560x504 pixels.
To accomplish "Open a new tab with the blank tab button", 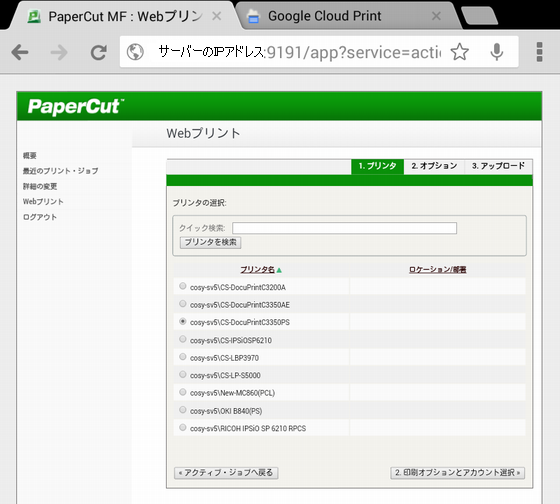I will 480,16.
